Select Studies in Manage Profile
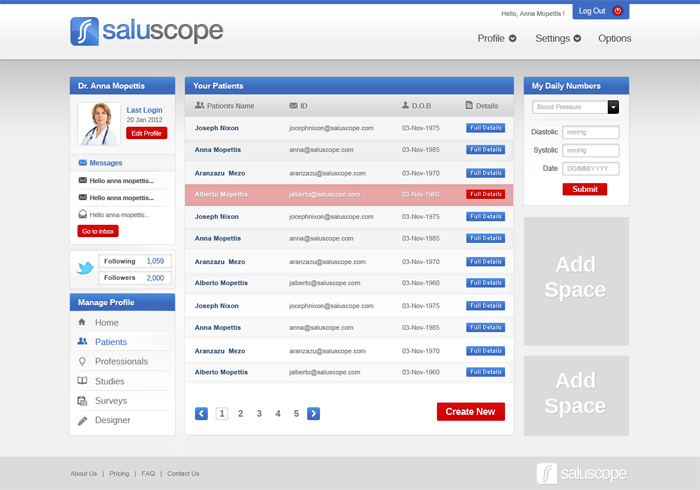700x490 pixels. pos(110,382)
